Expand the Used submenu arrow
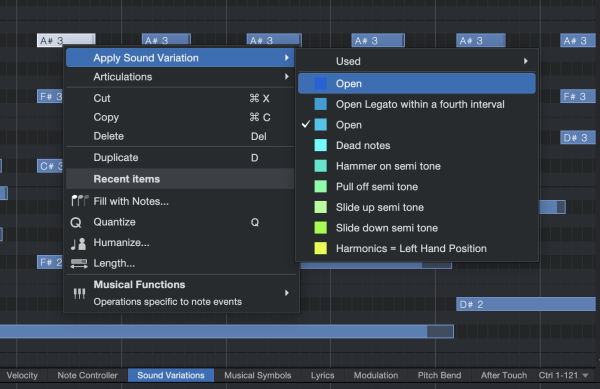Image resolution: width=600 pixels, height=389 pixels. pyautogui.click(x=526, y=61)
